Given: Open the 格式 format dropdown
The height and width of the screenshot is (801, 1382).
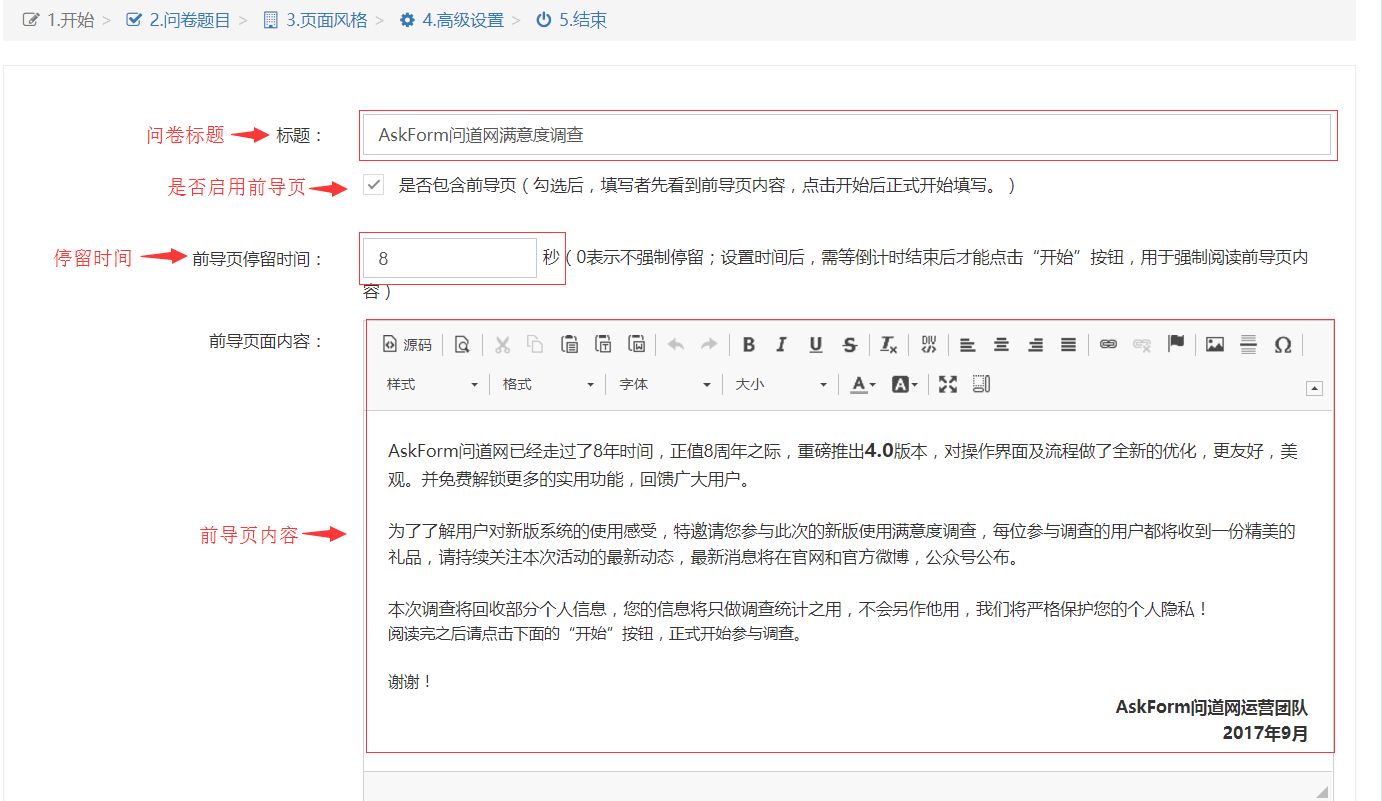Looking at the screenshot, I should 548,384.
